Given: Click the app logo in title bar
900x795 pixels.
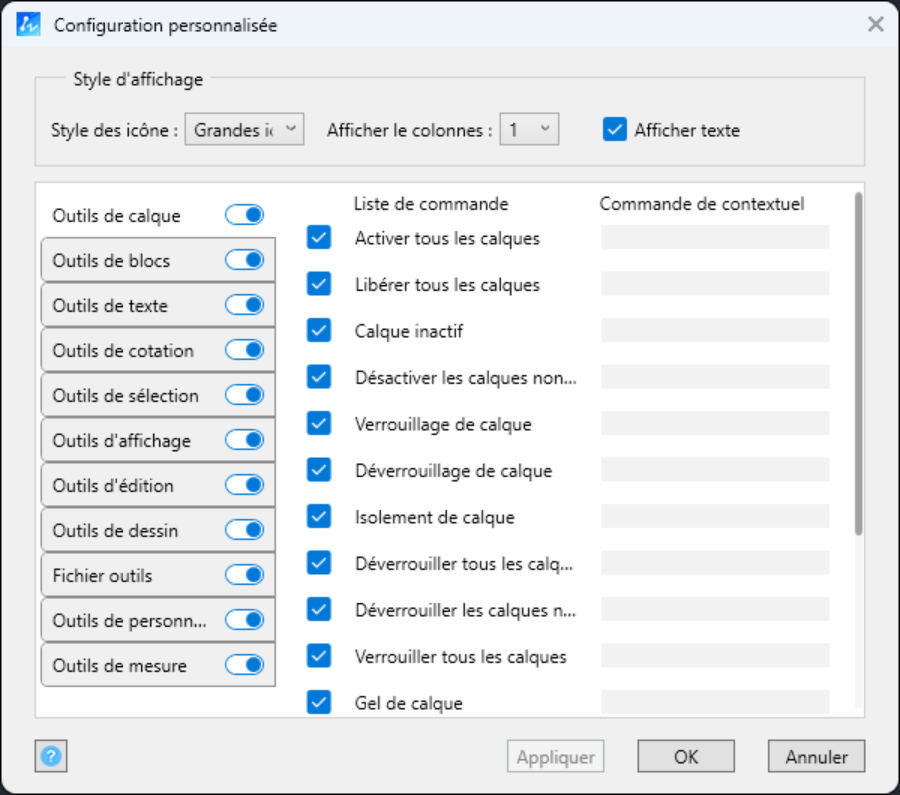Looking at the screenshot, I should coord(29,25).
